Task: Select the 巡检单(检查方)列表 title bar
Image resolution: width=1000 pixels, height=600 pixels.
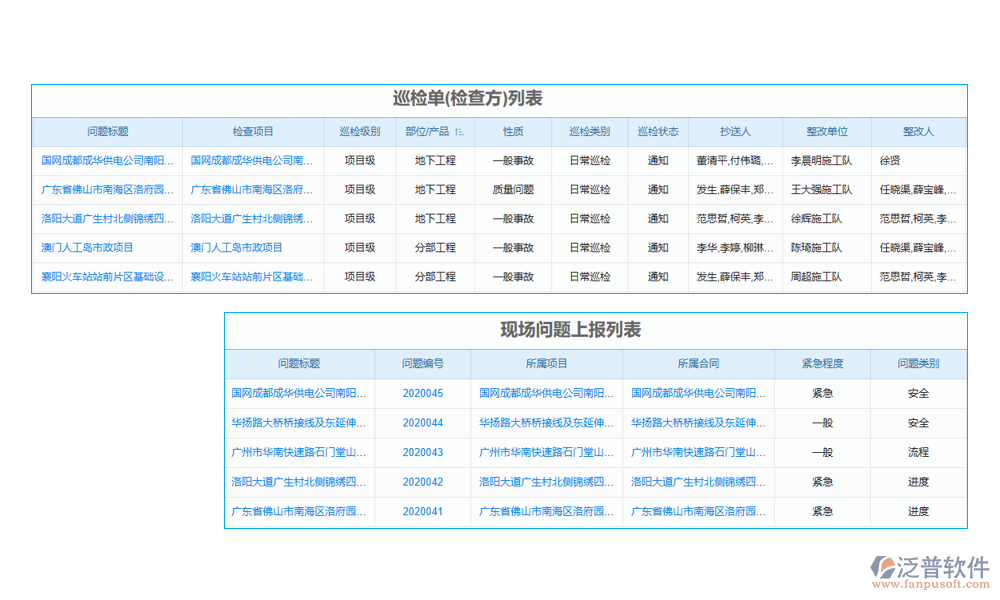Action: [500, 100]
